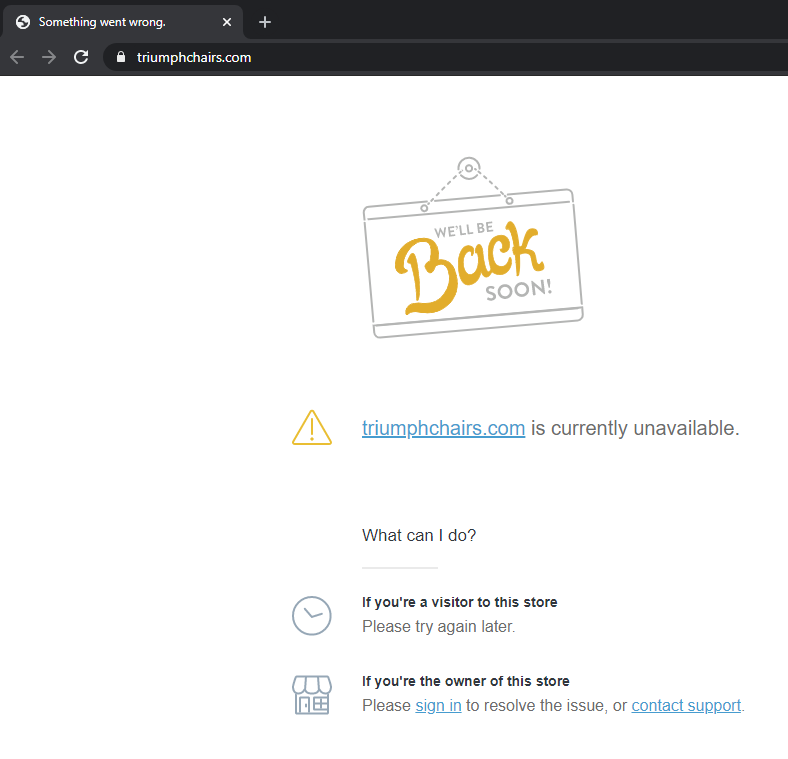Click the browser forward arrow
Viewport: 788px width, 759px height.
[49, 57]
